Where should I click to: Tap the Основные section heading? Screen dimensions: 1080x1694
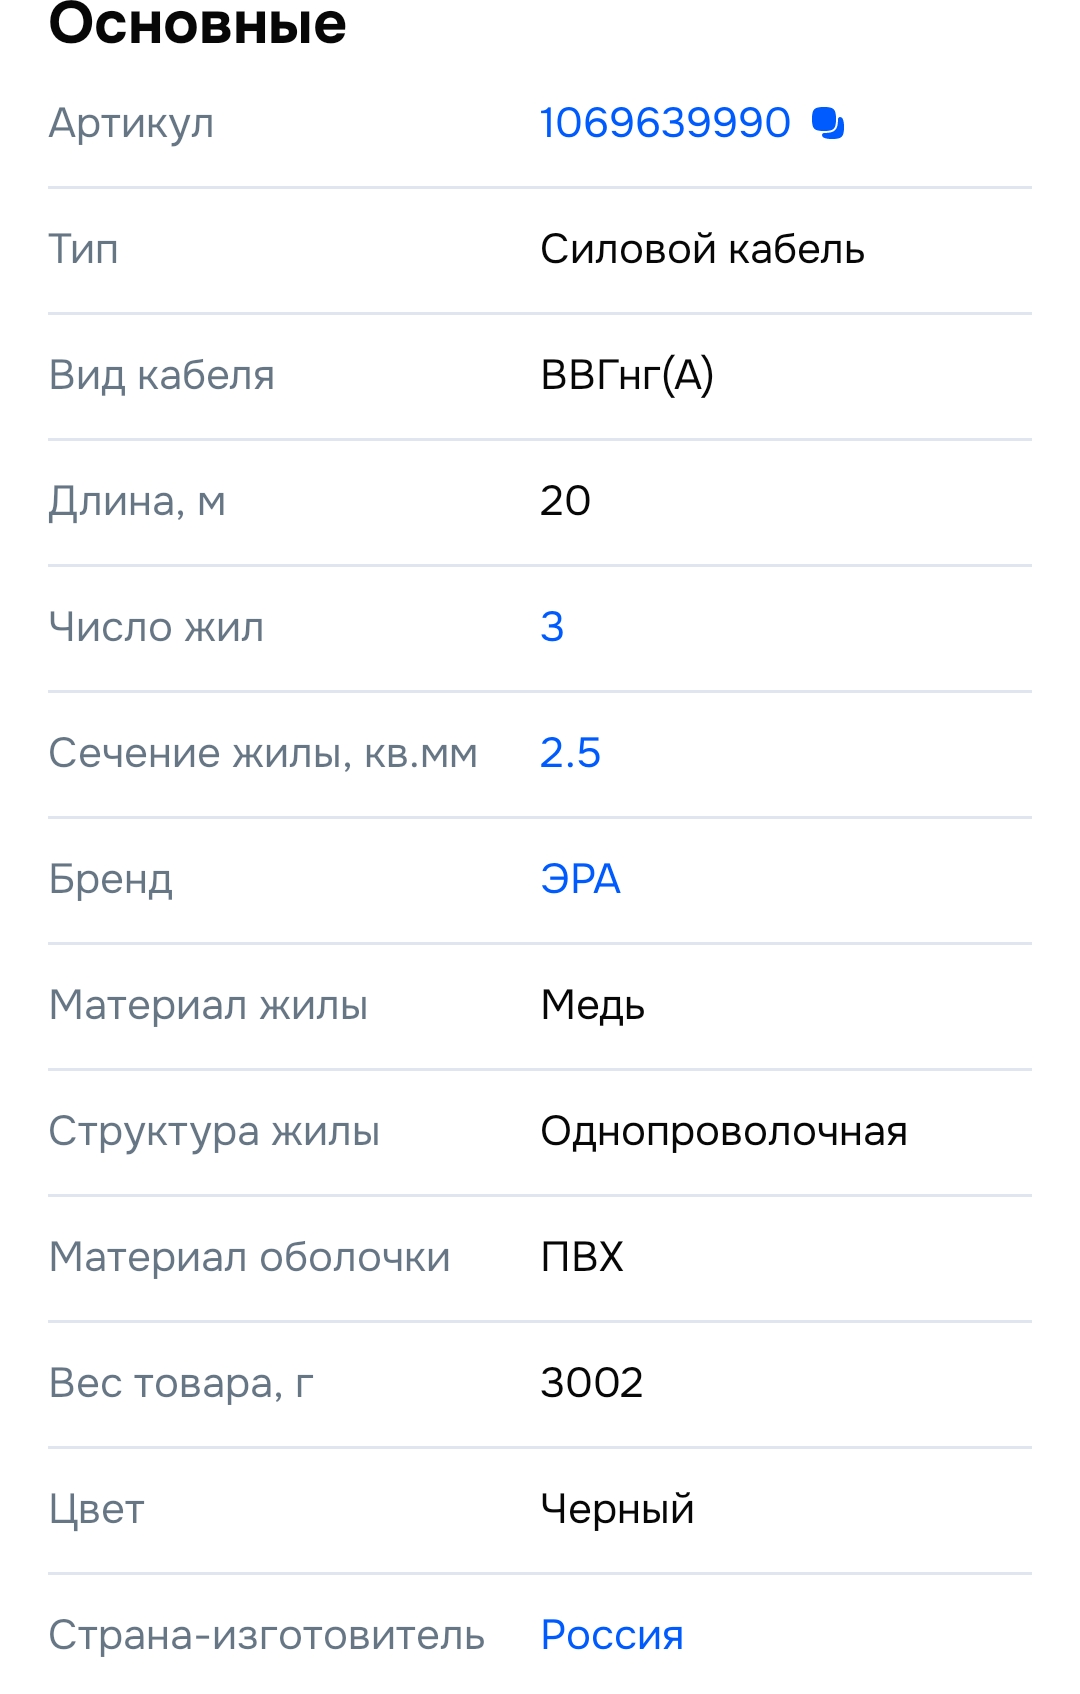coord(197,23)
